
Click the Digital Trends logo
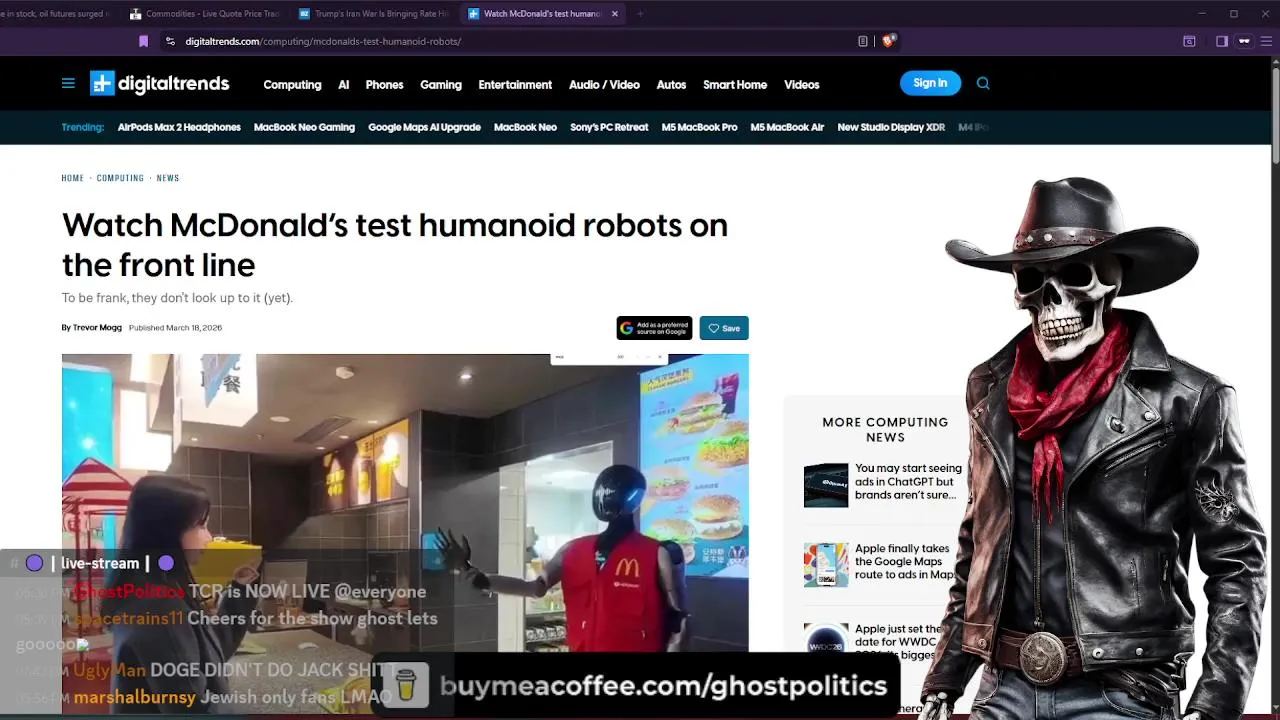click(x=160, y=84)
